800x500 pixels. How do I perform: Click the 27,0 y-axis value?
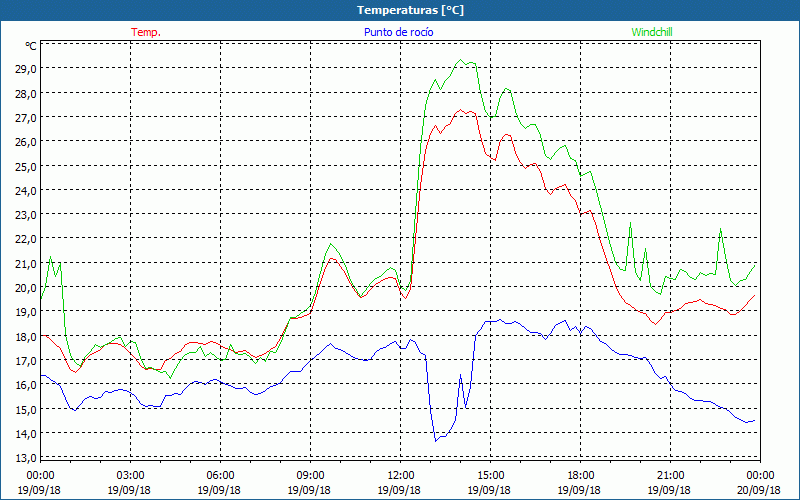tap(26, 118)
